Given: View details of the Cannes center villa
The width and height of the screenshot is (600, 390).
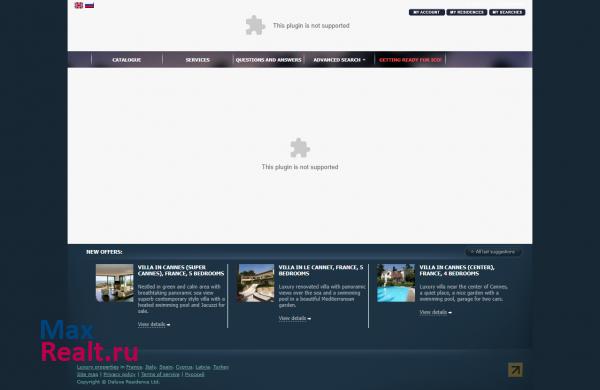Looking at the screenshot, I should coord(435,312).
